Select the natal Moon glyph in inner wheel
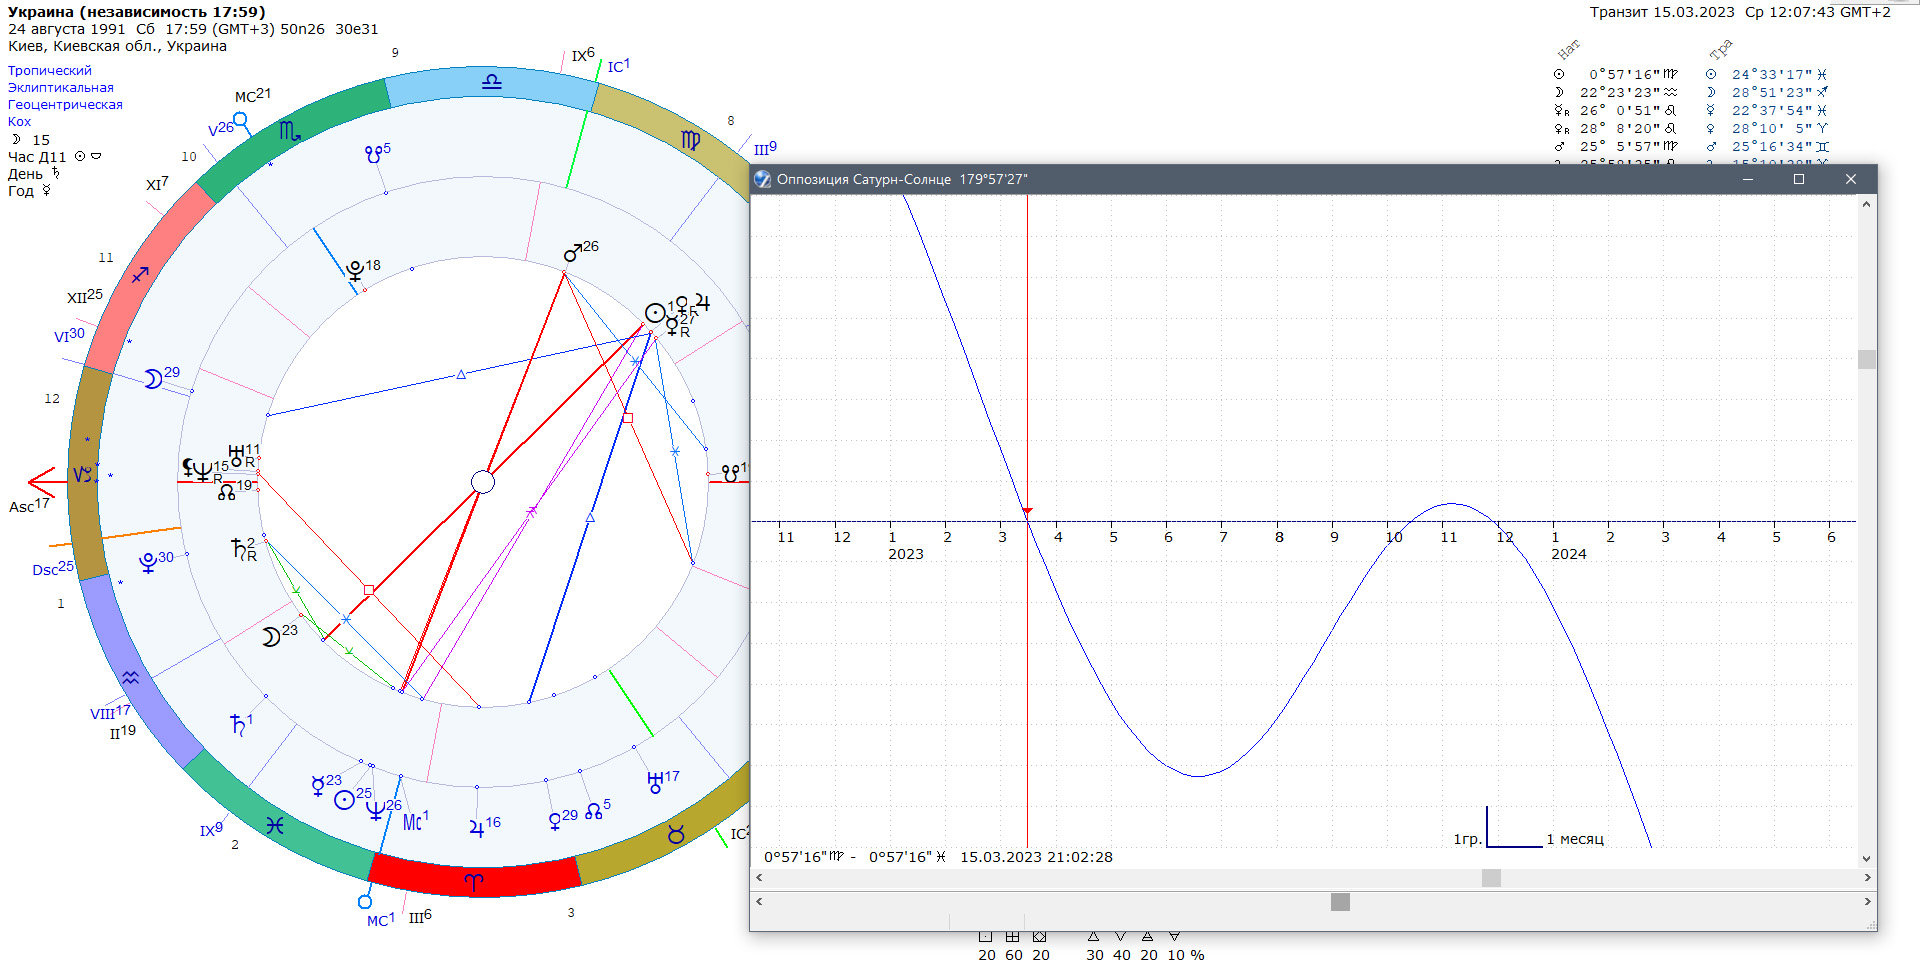Image resolution: width=1920 pixels, height=966 pixels. (x=271, y=637)
